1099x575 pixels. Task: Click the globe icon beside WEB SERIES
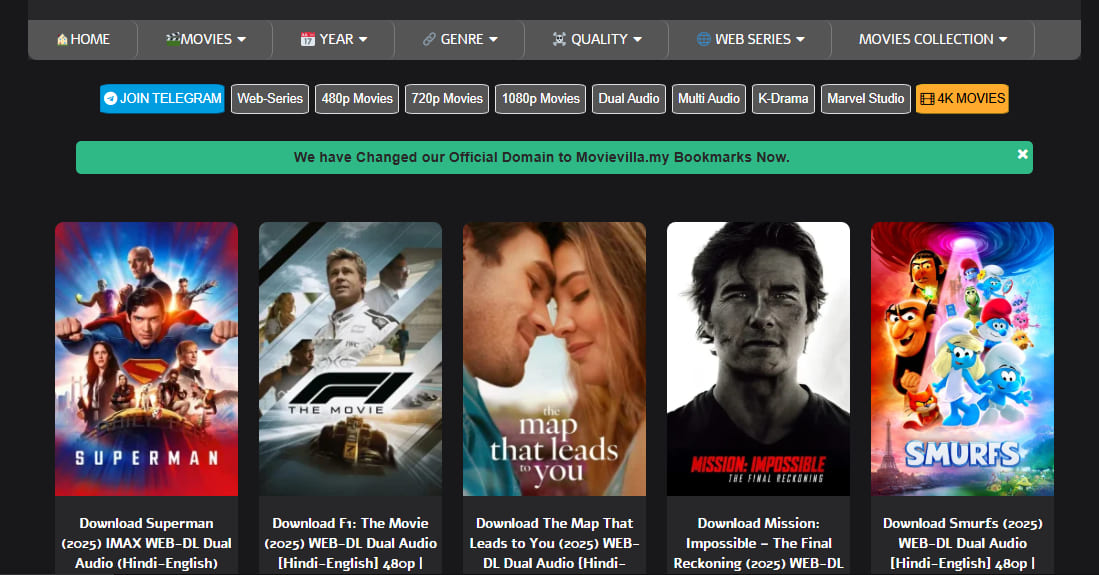704,40
